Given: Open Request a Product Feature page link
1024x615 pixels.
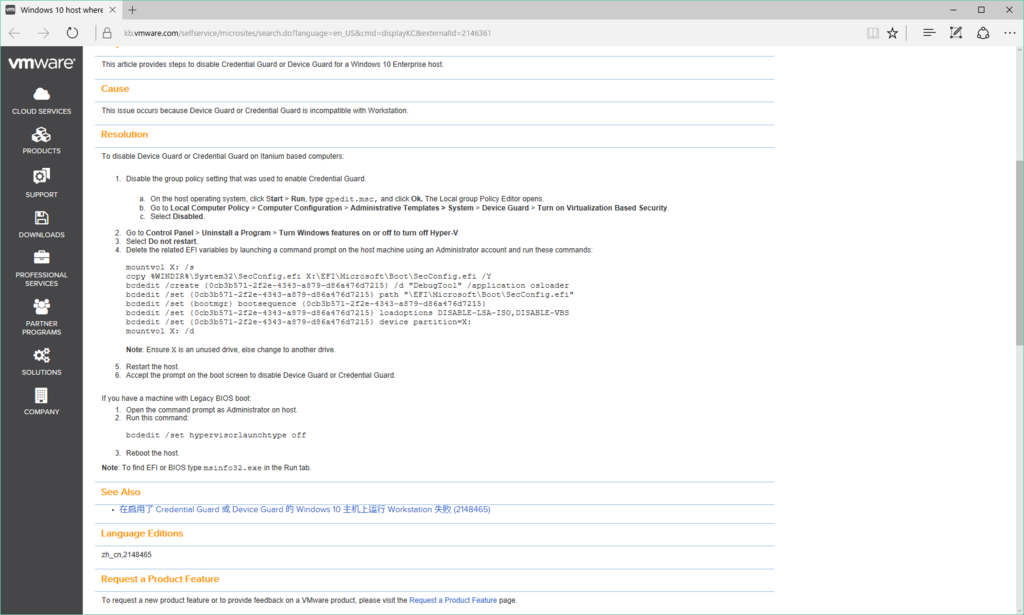Looking at the screenshot, I should tap(453, 600).
